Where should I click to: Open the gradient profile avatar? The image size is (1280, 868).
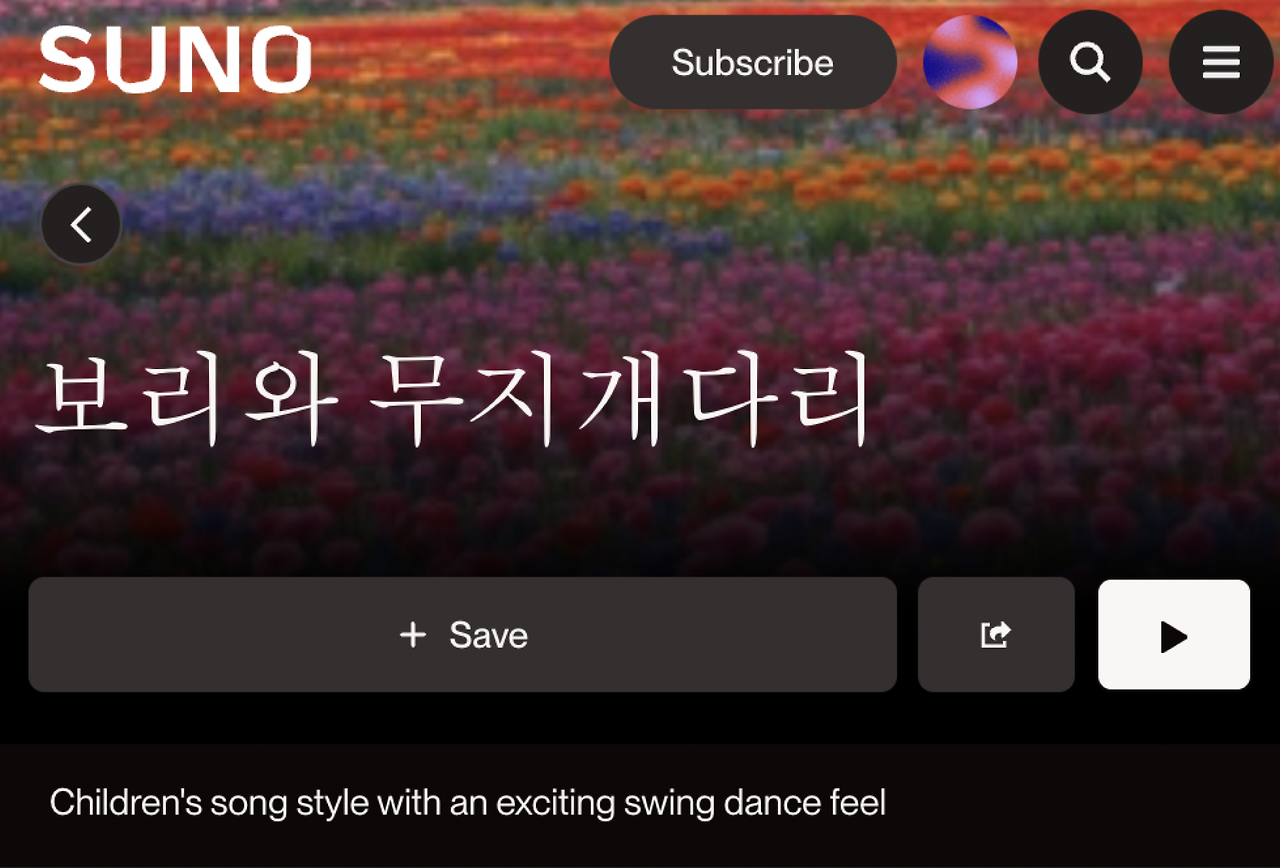970,62
